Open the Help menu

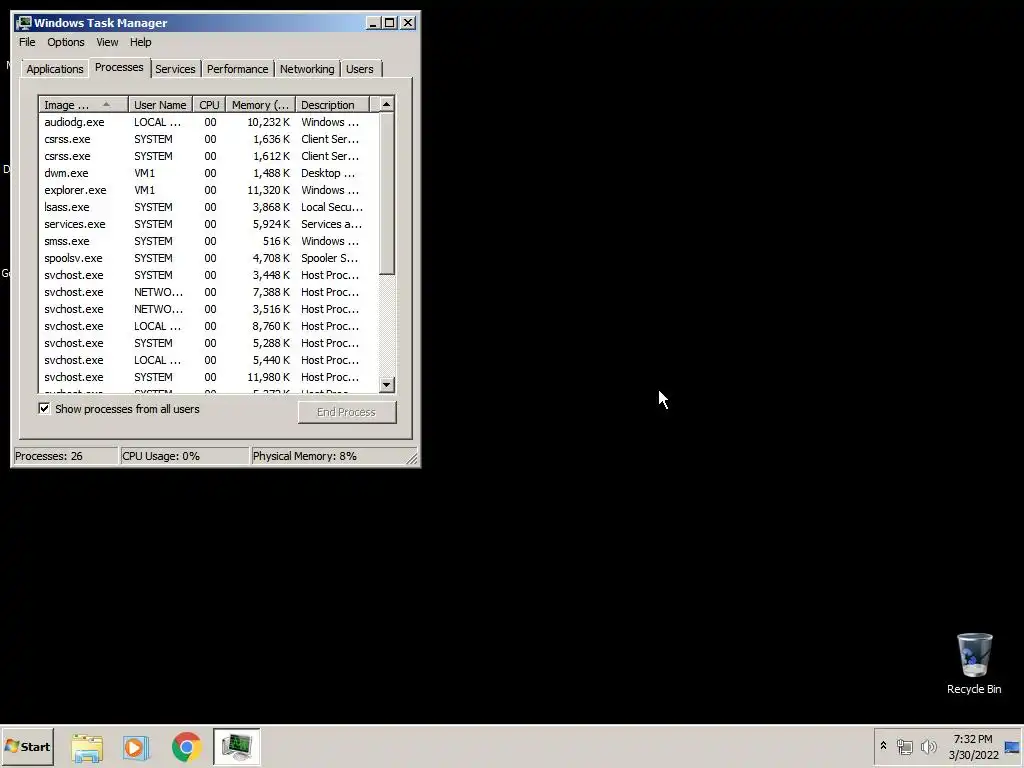pyautogui.click(x=140, y=42)
